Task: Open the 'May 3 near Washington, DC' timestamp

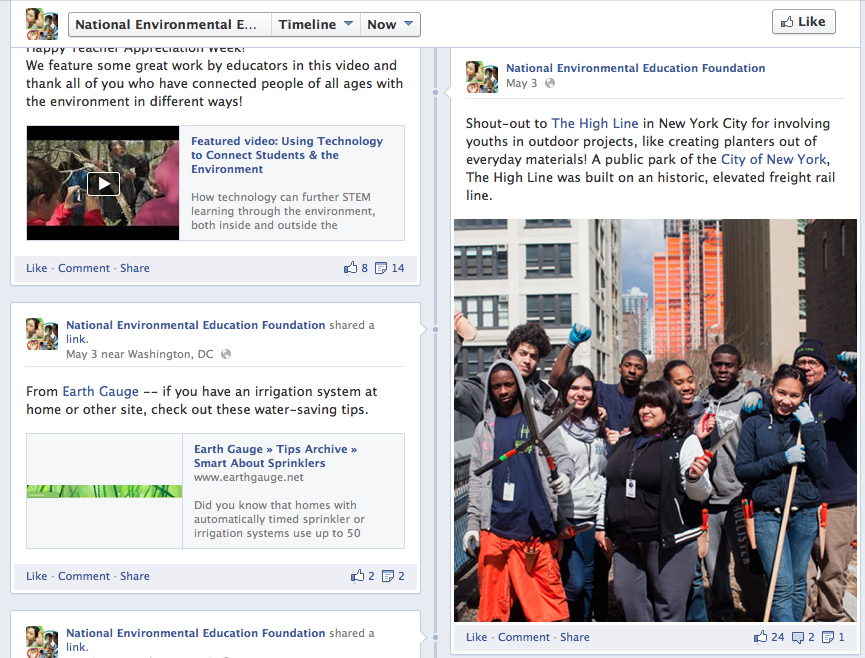Action: [x=140, y=354]
